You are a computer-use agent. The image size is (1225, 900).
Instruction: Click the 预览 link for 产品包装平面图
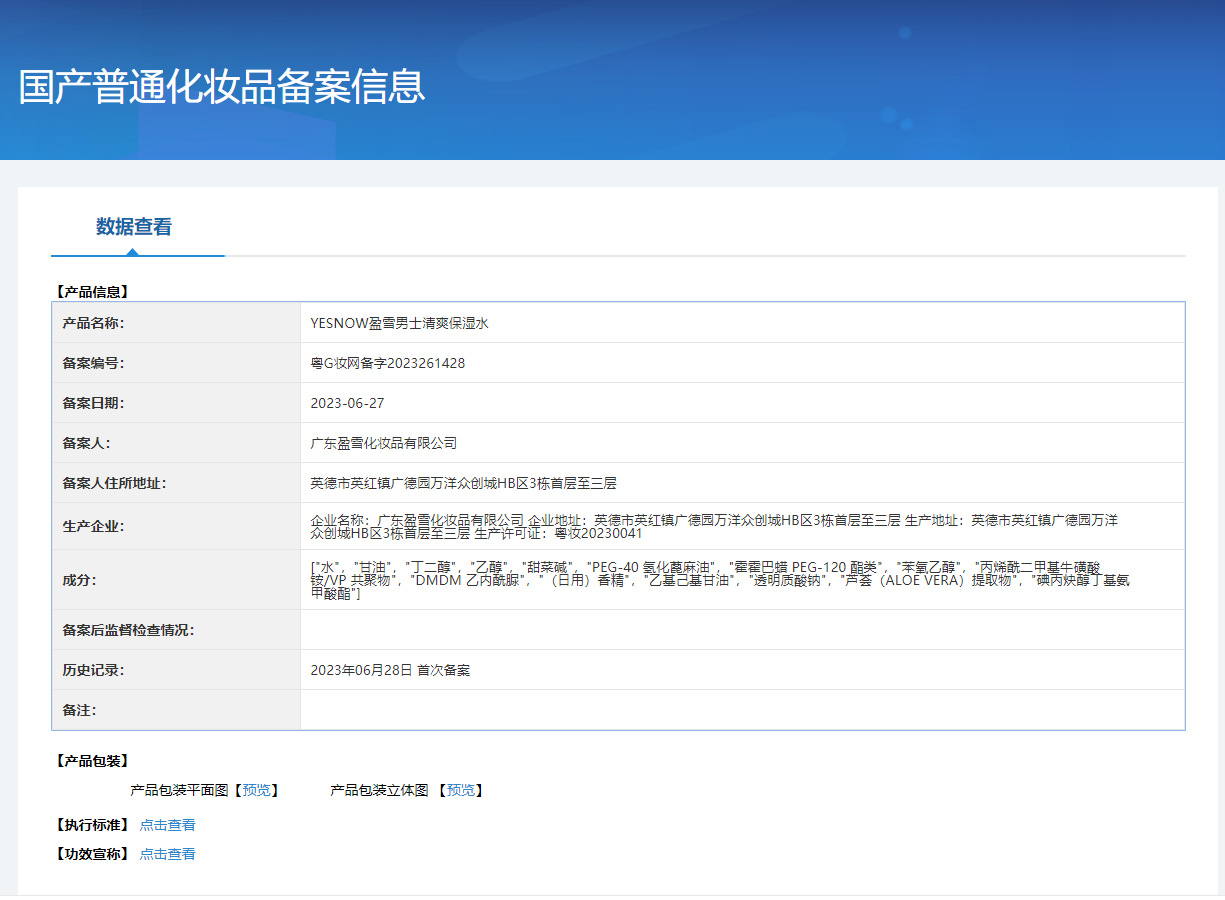(x=256, y=790)
